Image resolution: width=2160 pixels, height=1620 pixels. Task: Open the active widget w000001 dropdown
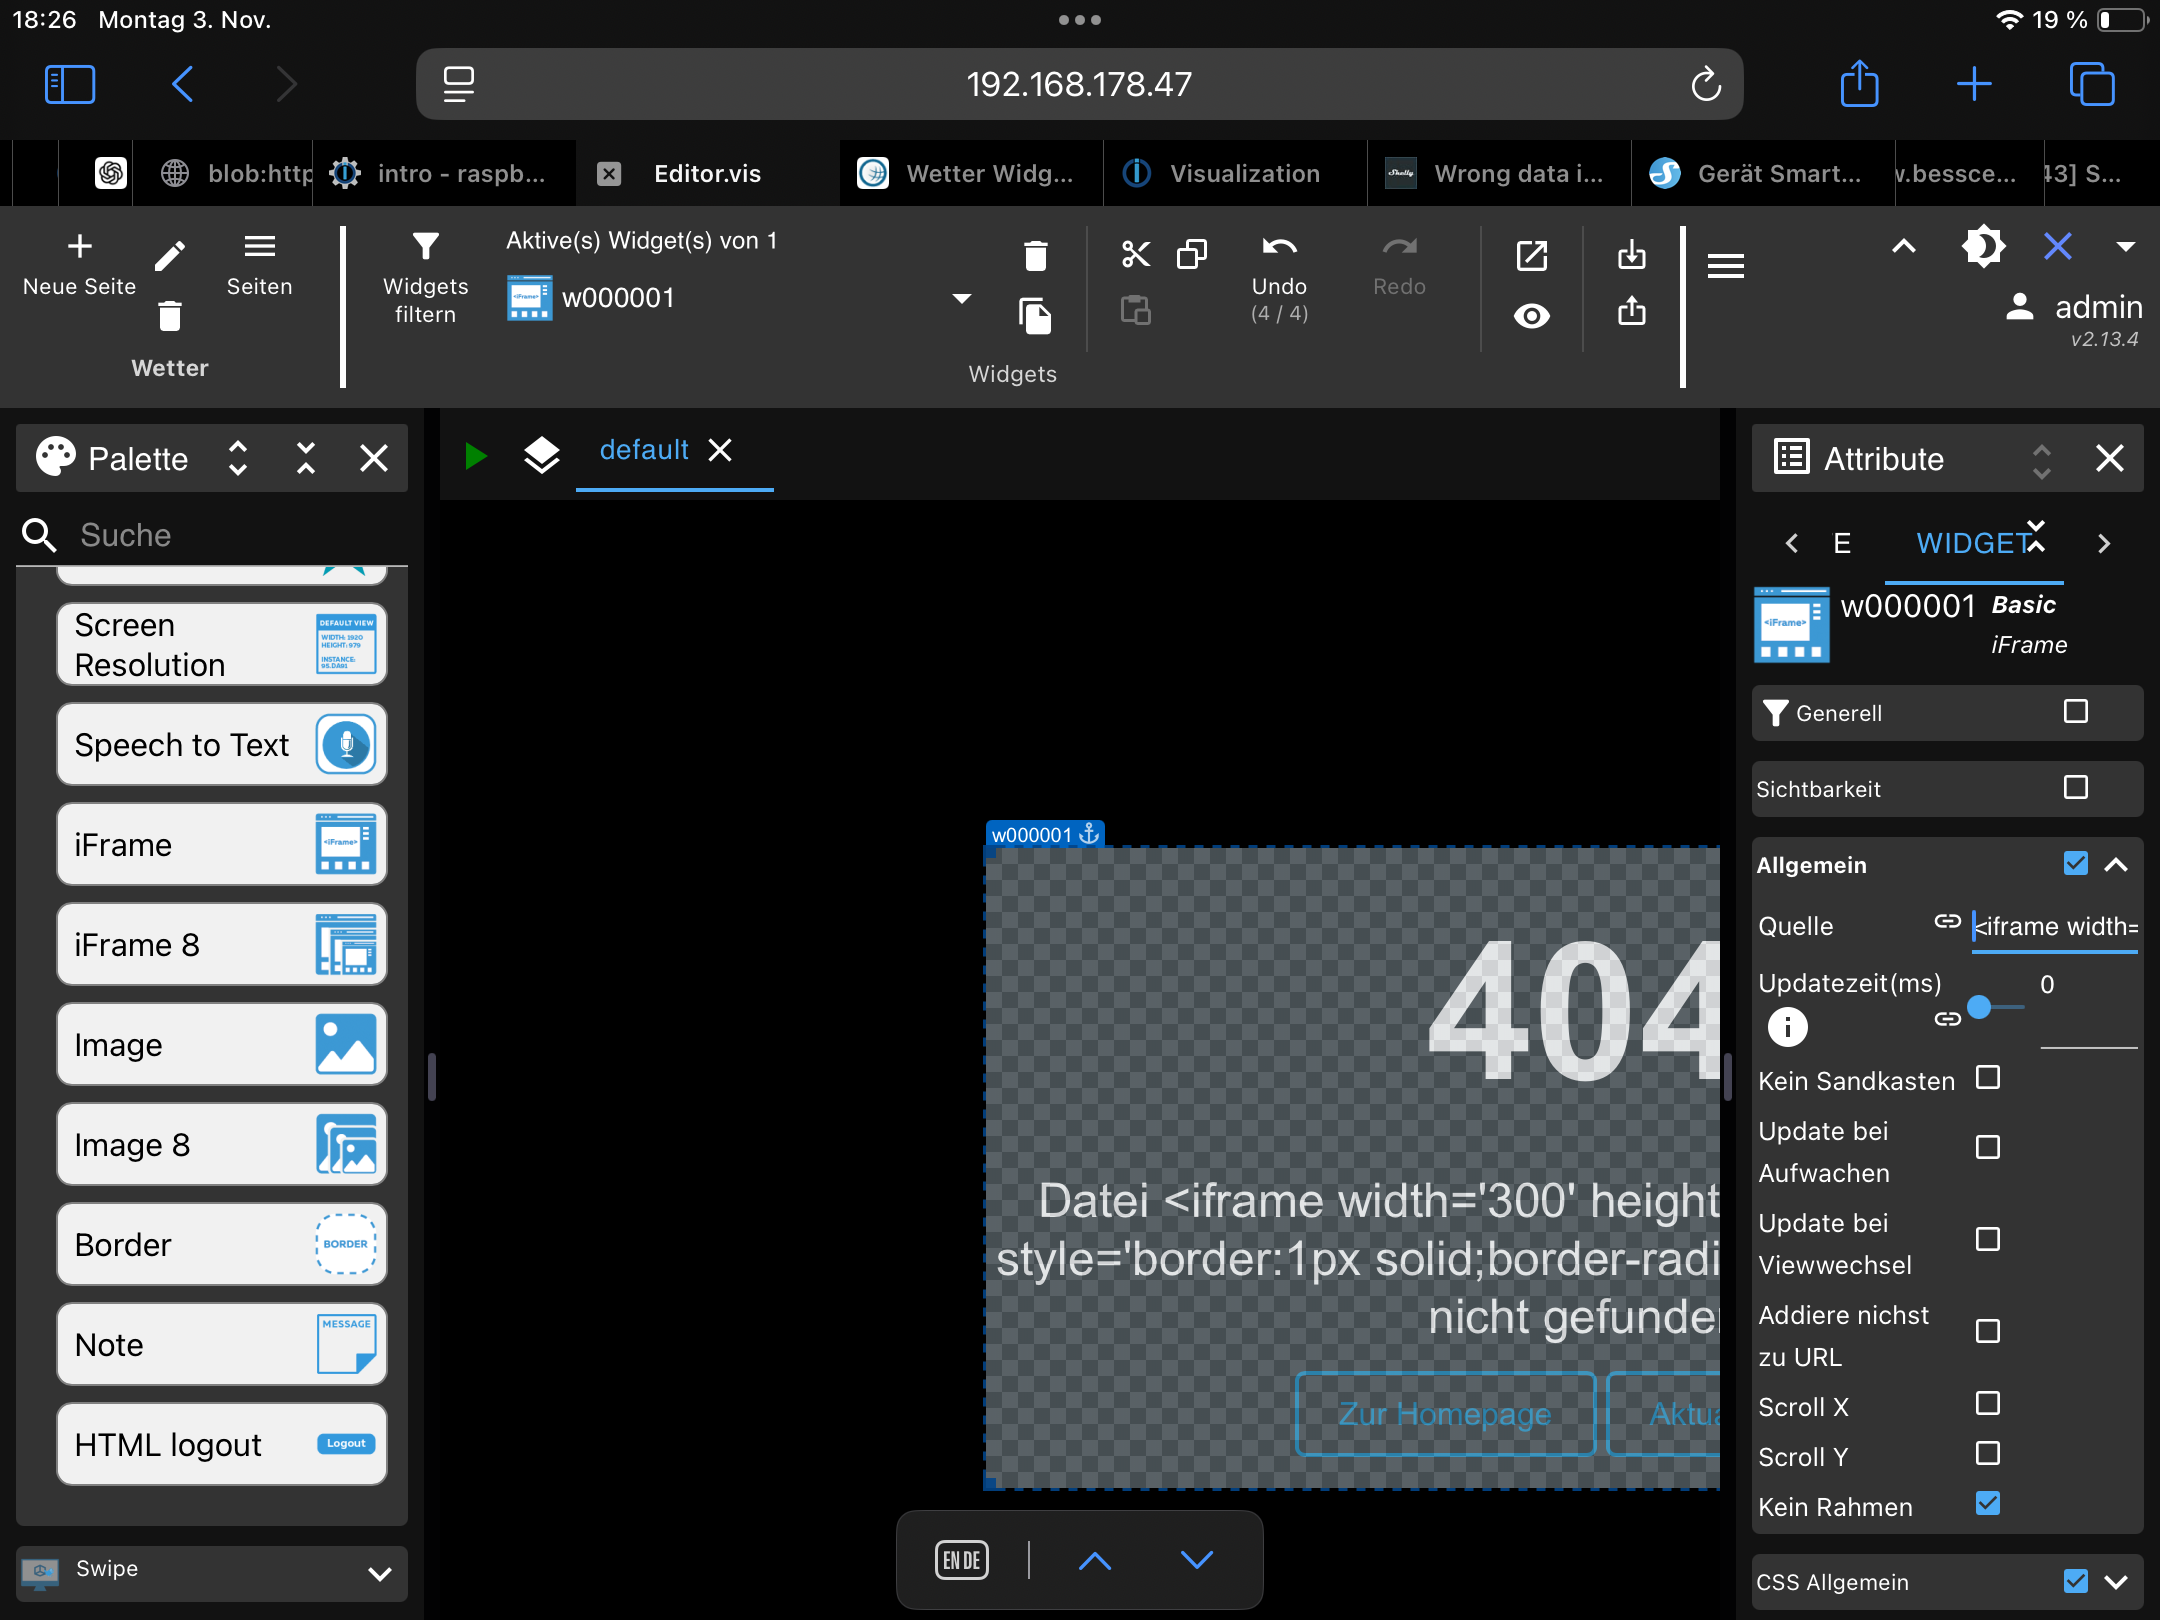961,298
